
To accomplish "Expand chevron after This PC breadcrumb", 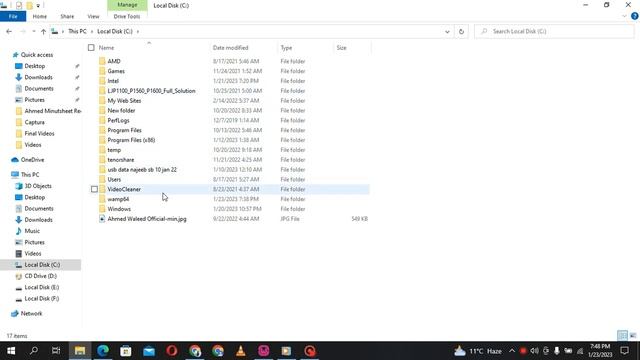I will tap(91, 31).
